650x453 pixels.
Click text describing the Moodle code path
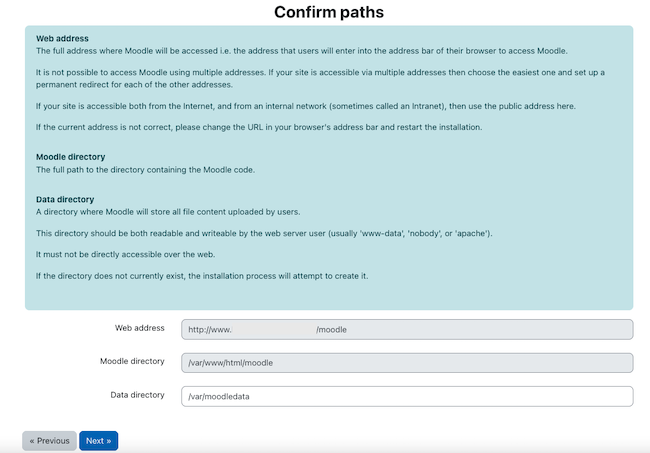pyautogui.click(x=145, y=169)
